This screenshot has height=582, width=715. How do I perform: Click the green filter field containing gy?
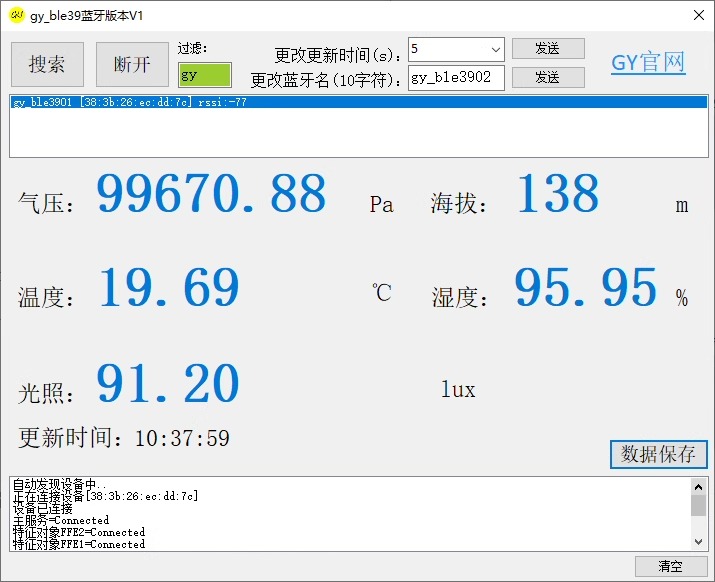tap(205, 75)
